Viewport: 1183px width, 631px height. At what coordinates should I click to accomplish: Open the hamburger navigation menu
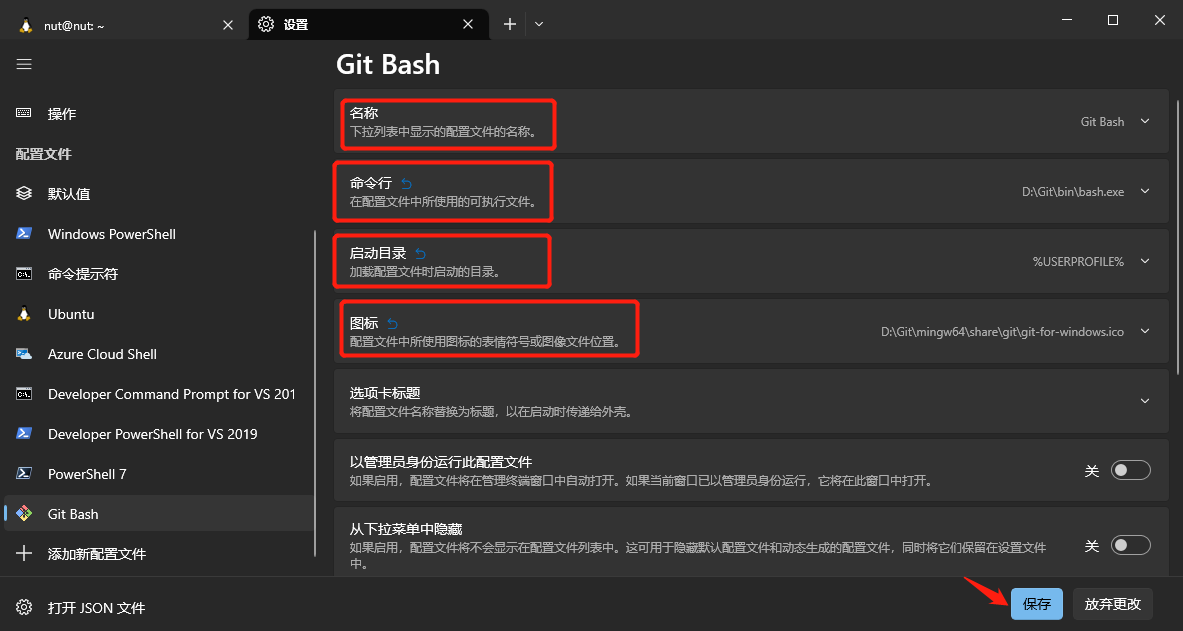(x=24, y=64)
